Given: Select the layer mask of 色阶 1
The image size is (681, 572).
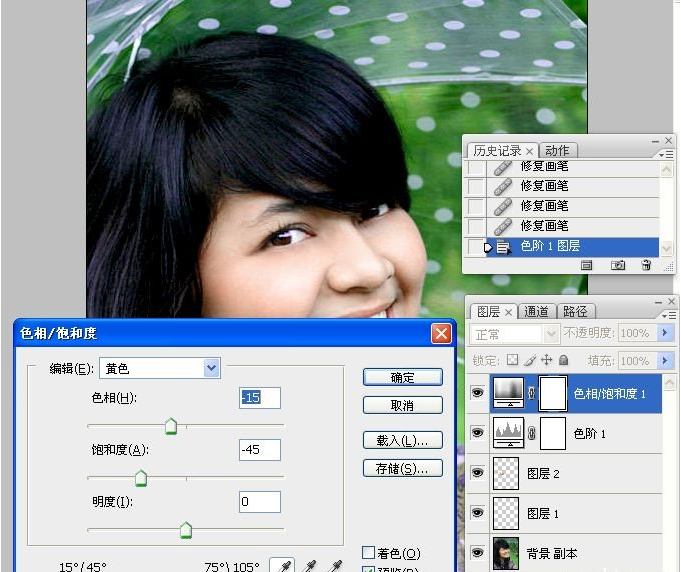Looking at the screenshot, I should (x=552, y=433).
